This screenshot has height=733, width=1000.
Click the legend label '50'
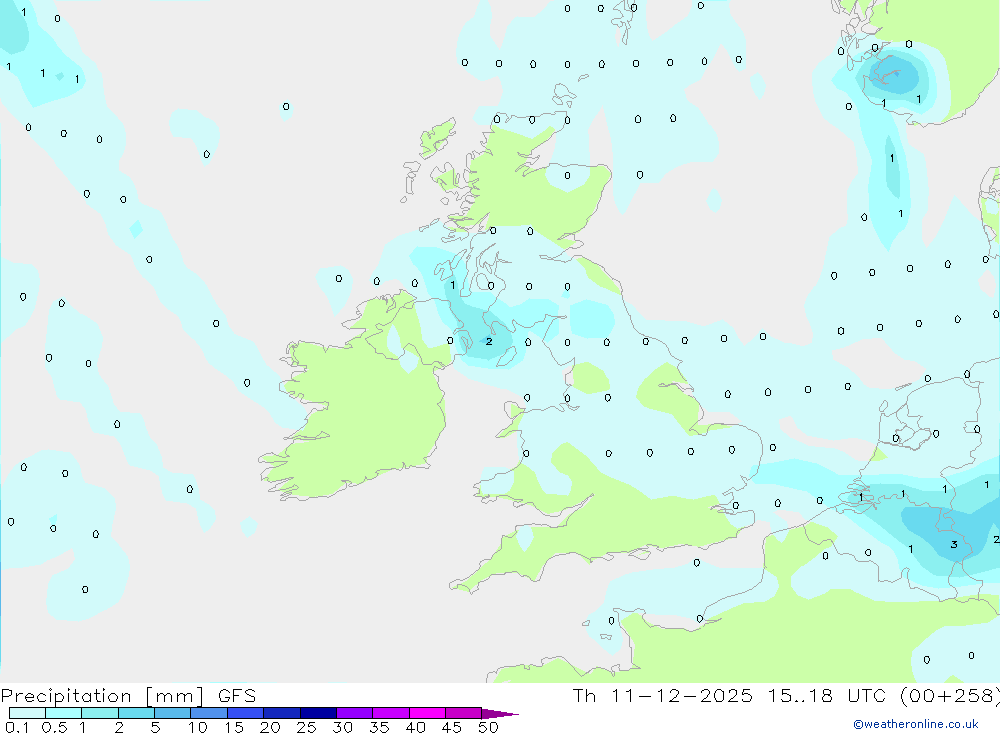click(488, 727)
